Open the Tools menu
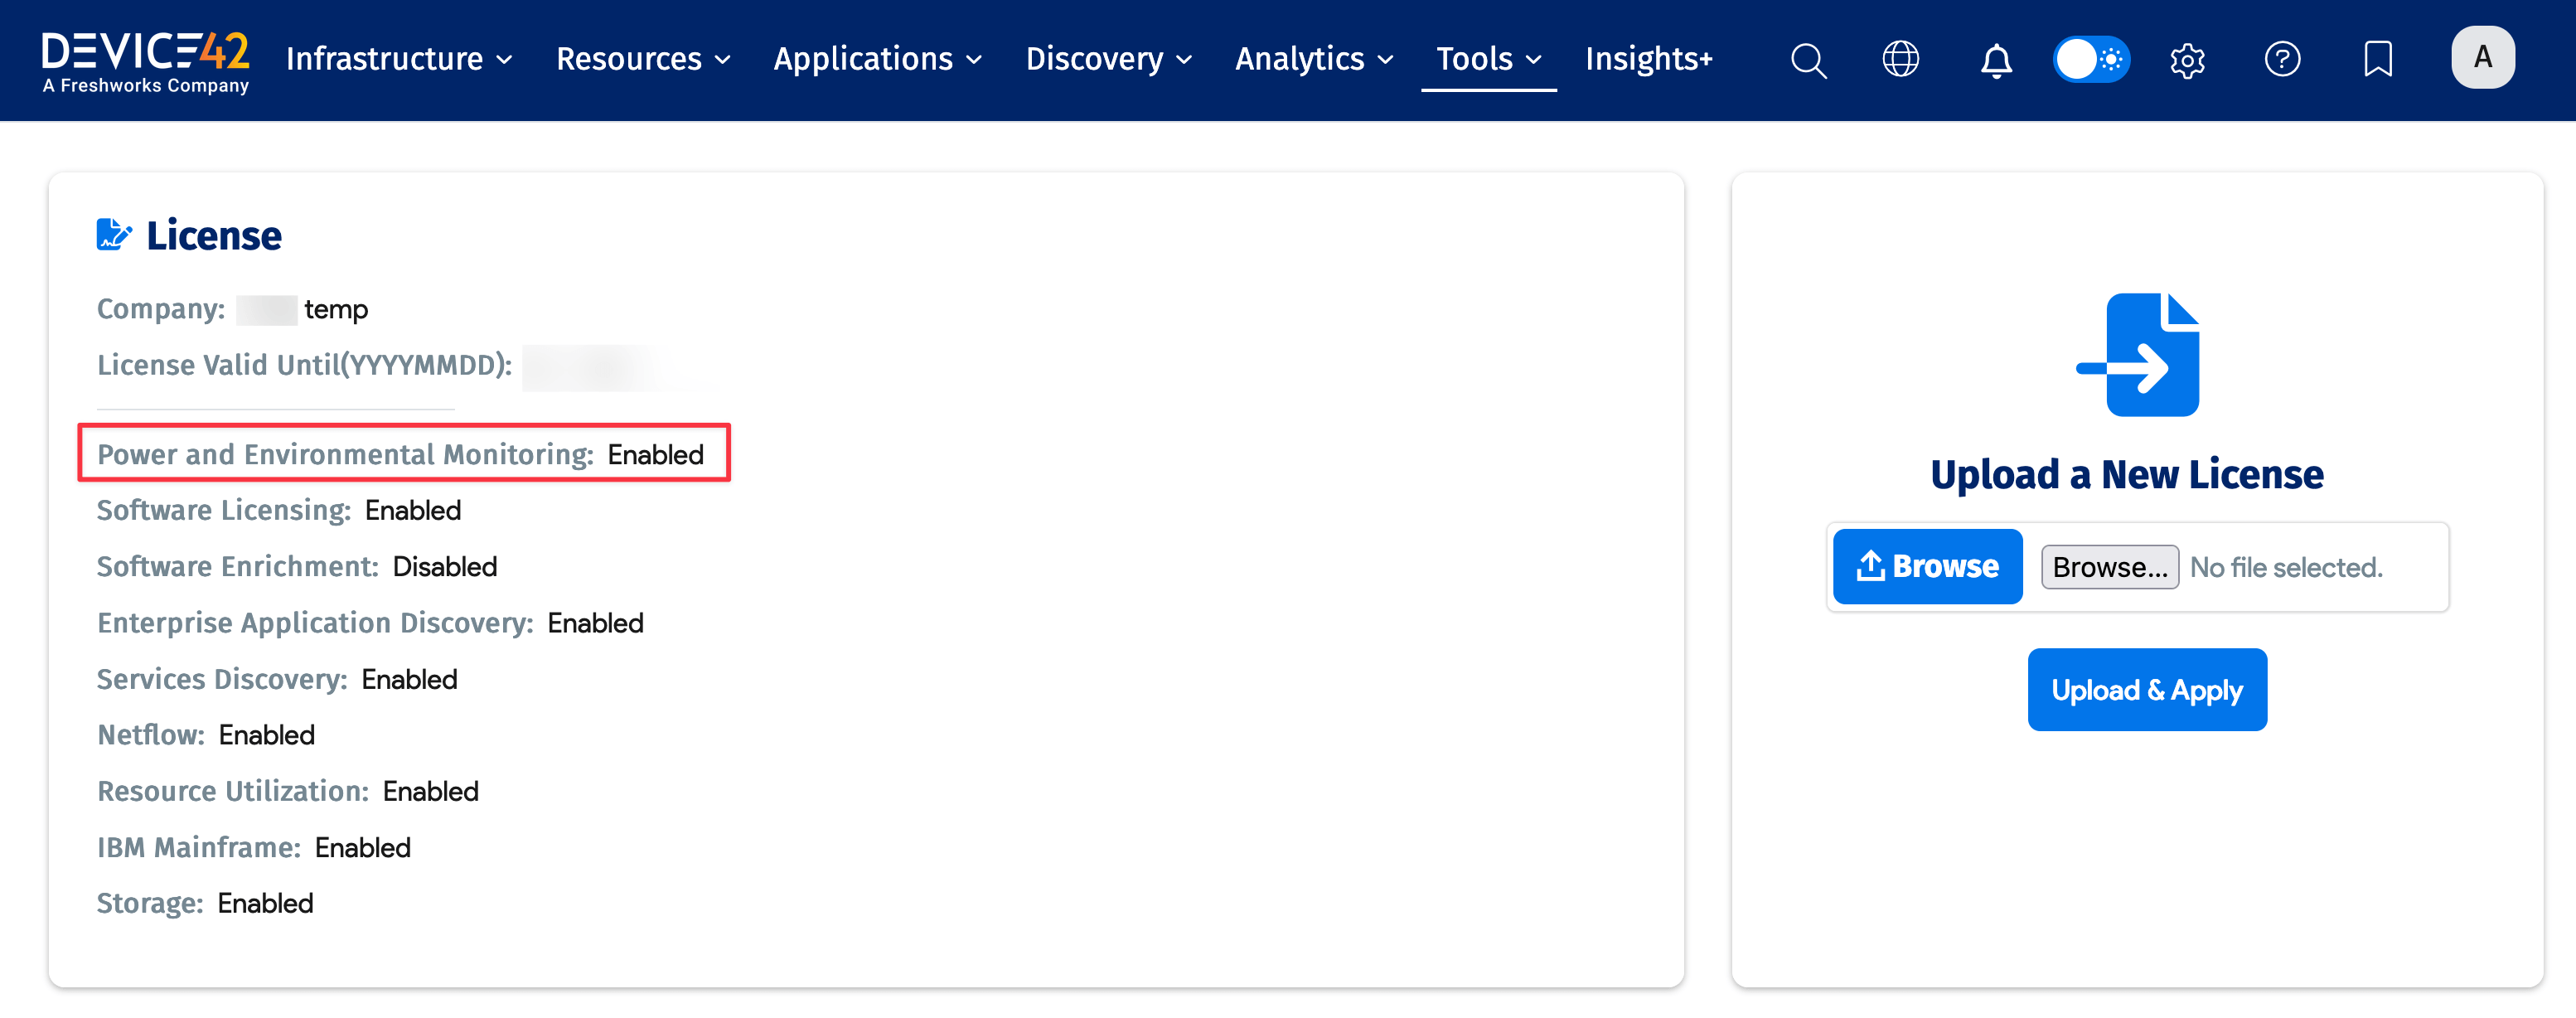Viewport: 2576px width, 1018px height. 1488,59
